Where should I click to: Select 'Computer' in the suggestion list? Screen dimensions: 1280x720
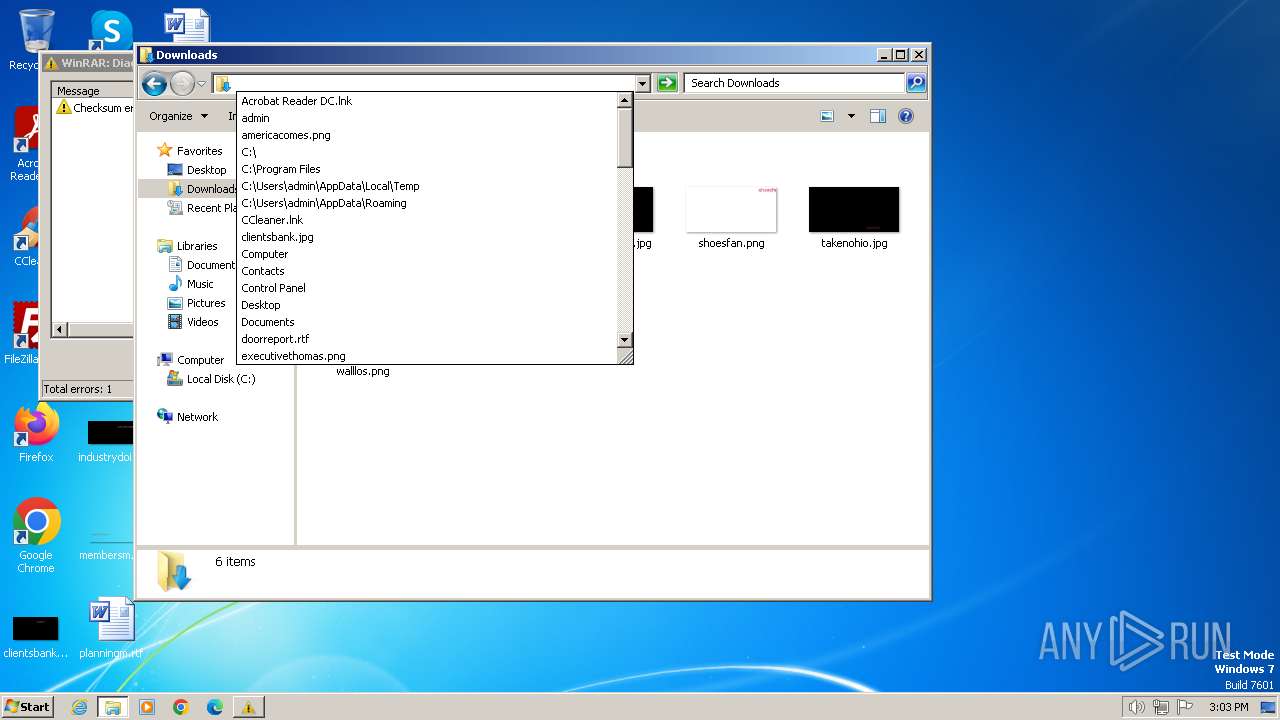[x=427, y=254]
